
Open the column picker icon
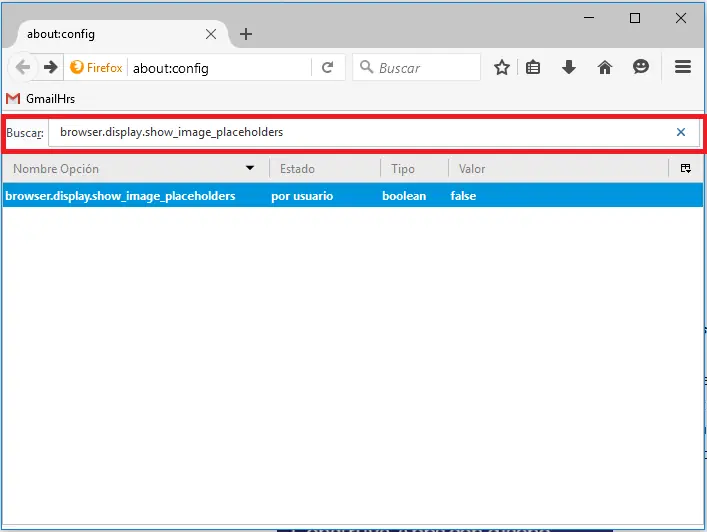pyautogui.click(x=685, y=168)
